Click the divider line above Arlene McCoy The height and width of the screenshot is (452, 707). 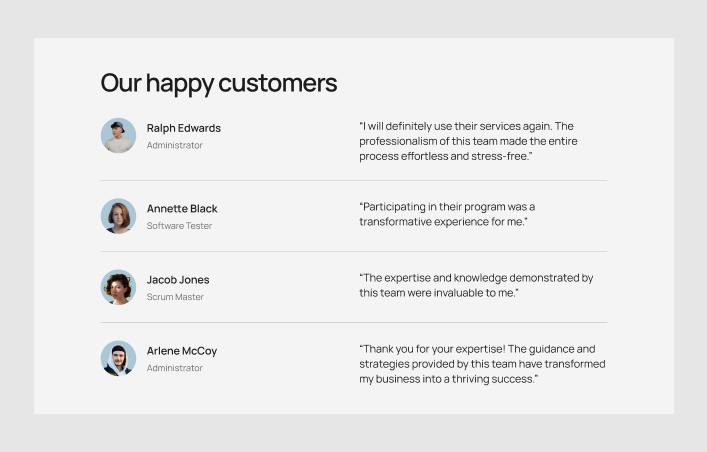click(353, 323)
